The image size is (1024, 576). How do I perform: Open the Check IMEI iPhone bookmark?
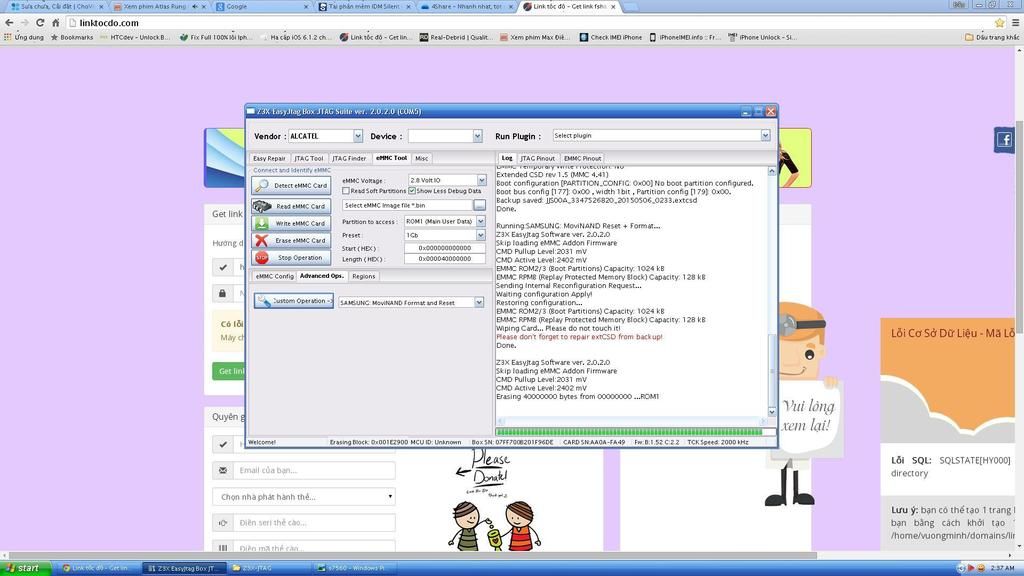coord(611,37)
